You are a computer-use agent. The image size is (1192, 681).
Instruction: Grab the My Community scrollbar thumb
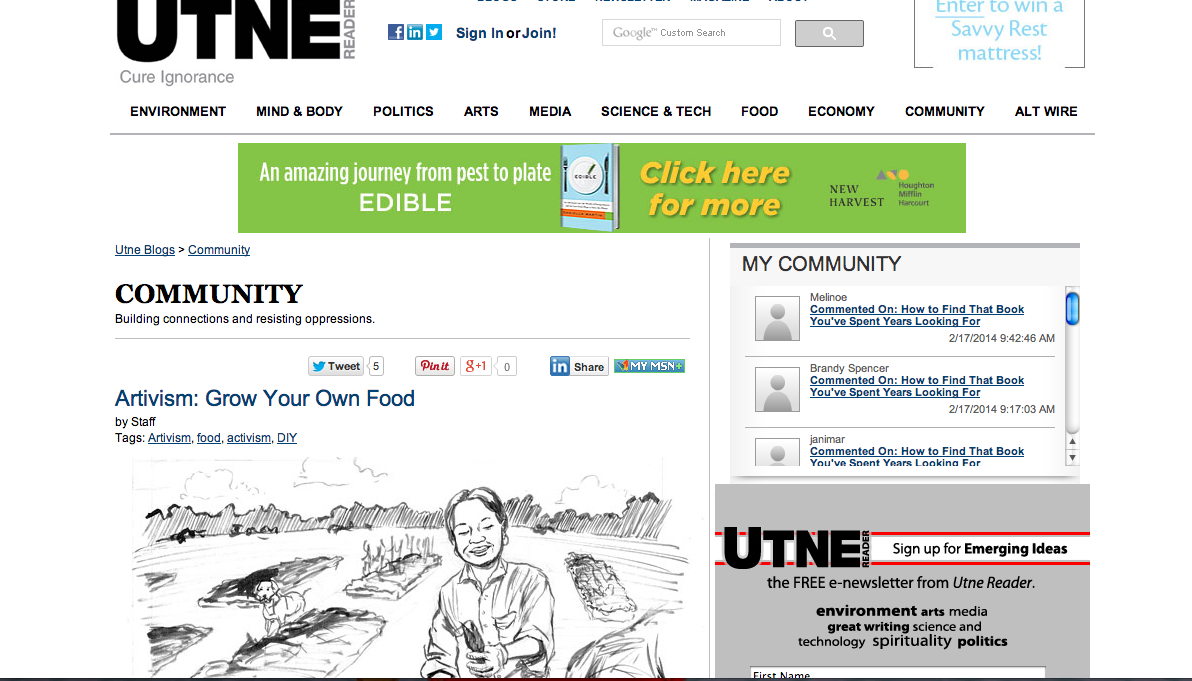coord(1072,309)
